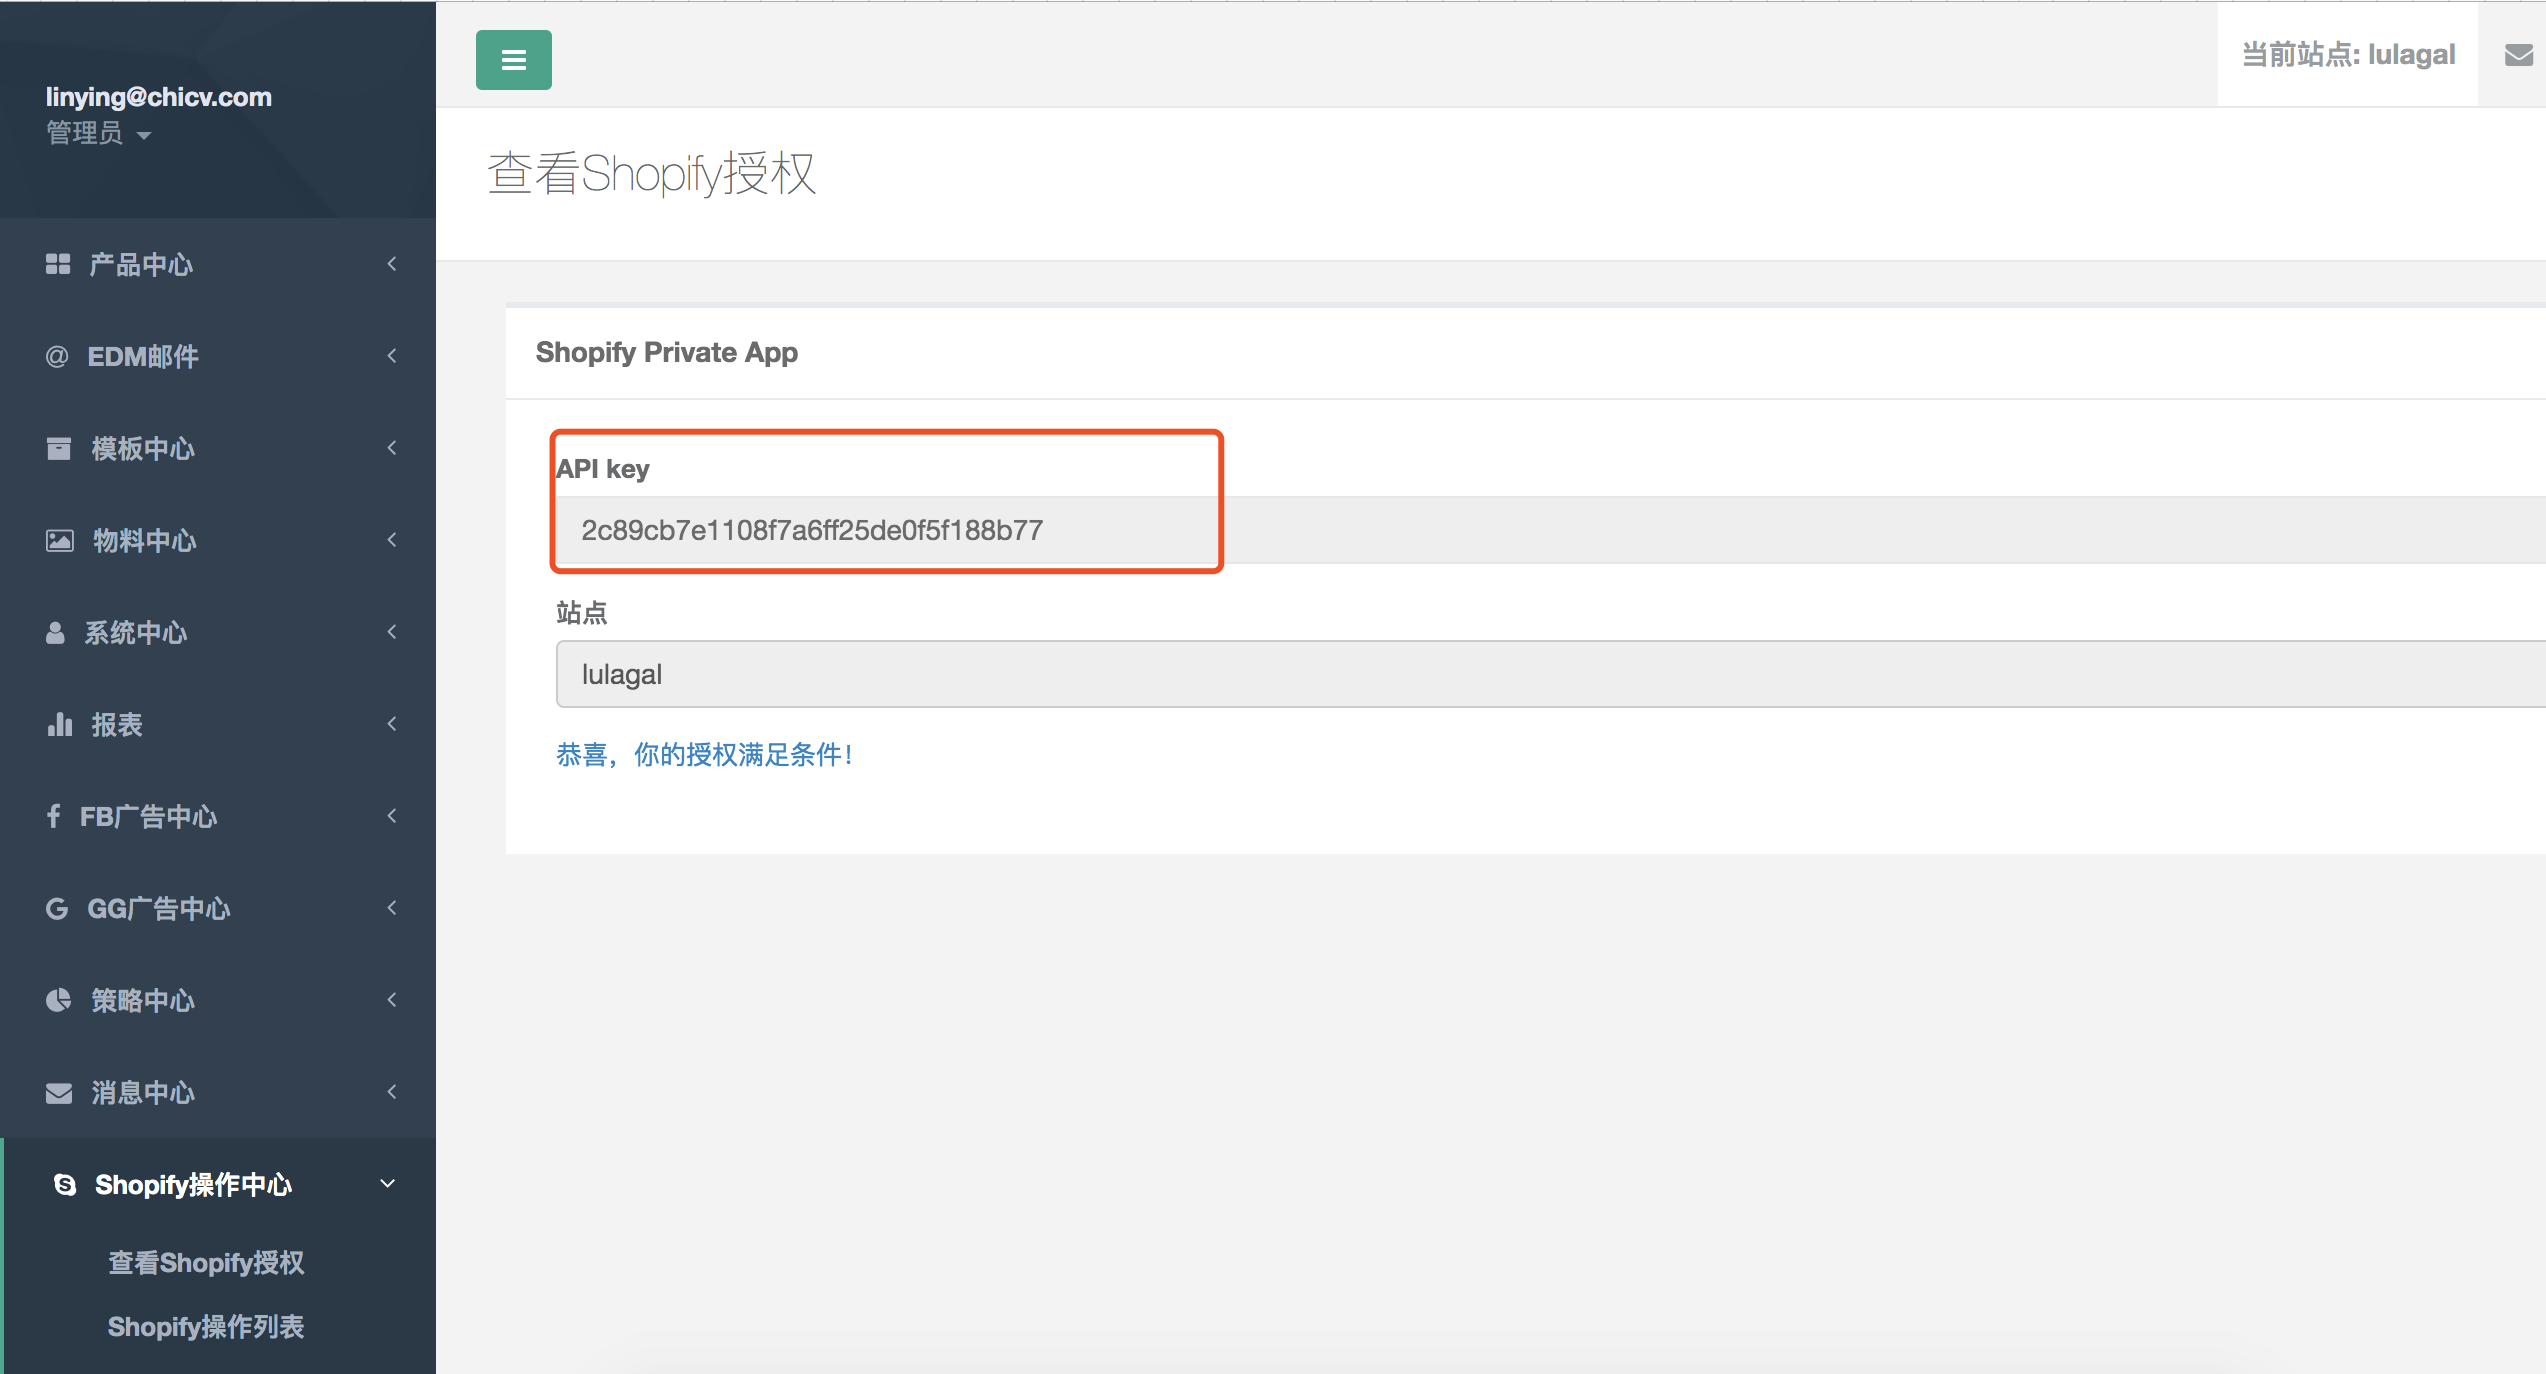
Task: Click the 报表 bar chart icon
Action: [x=59, y=724]
